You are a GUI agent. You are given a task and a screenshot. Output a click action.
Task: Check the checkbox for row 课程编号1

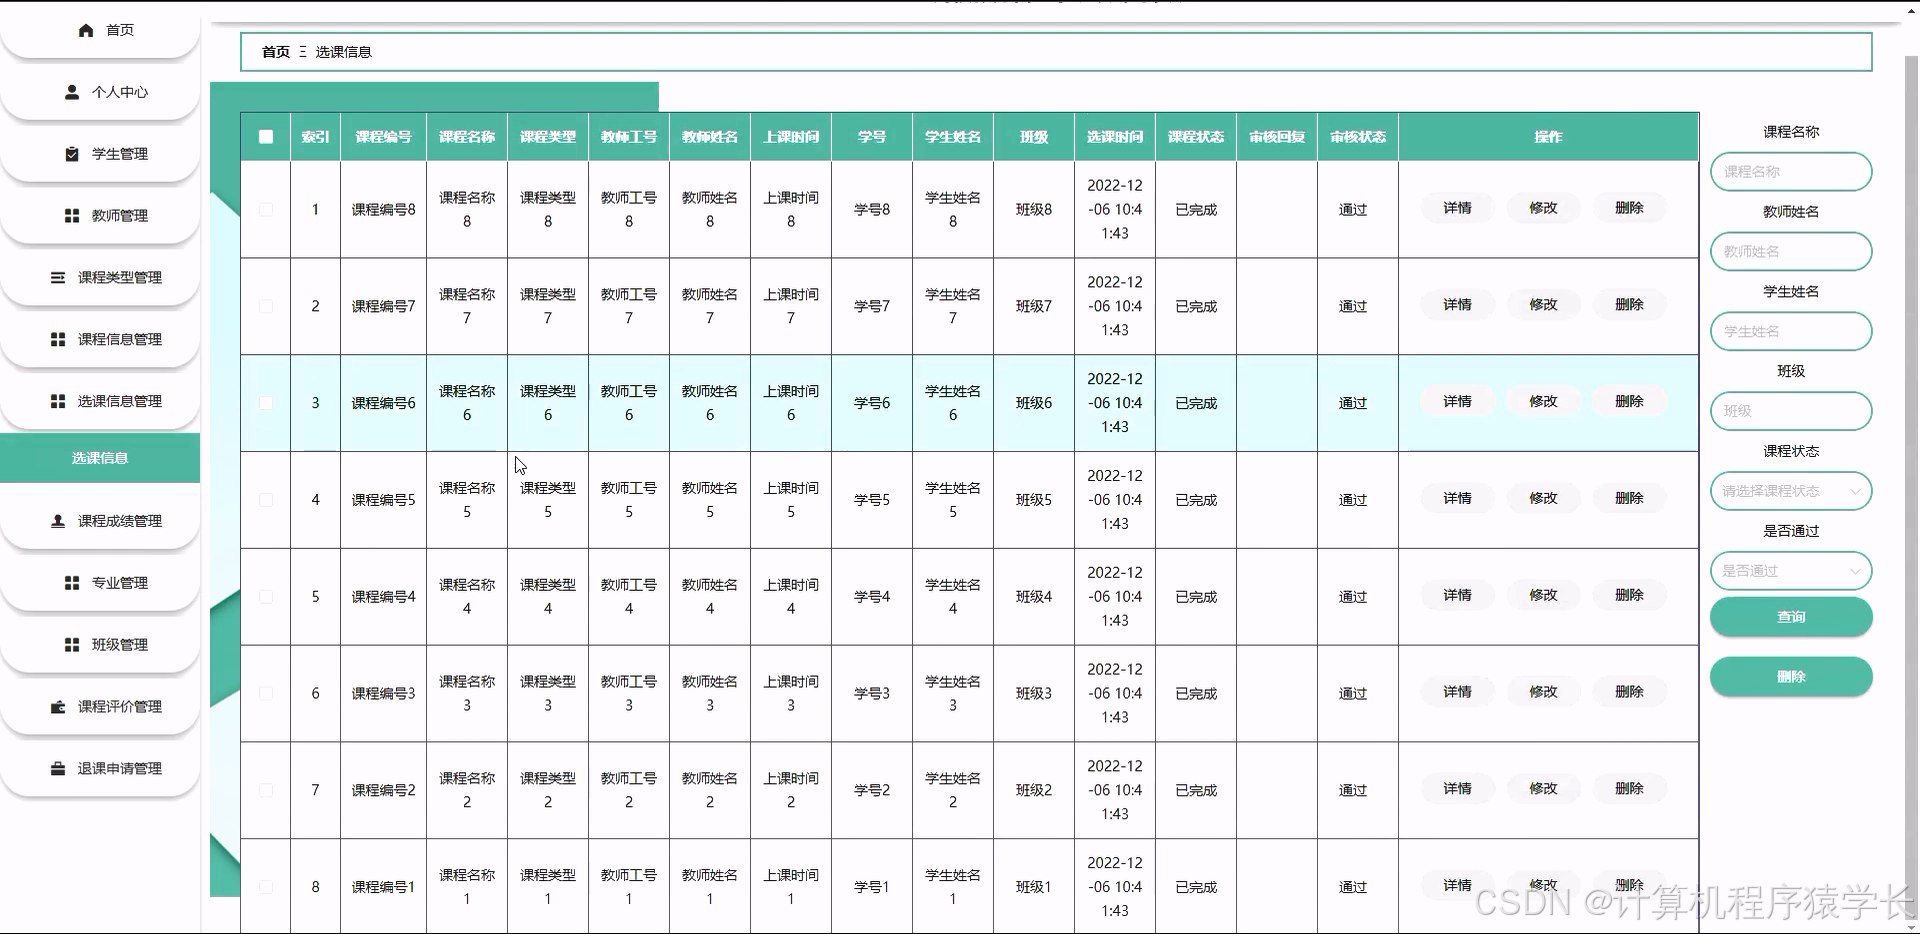pyautogui.click(x=266, y=887)
